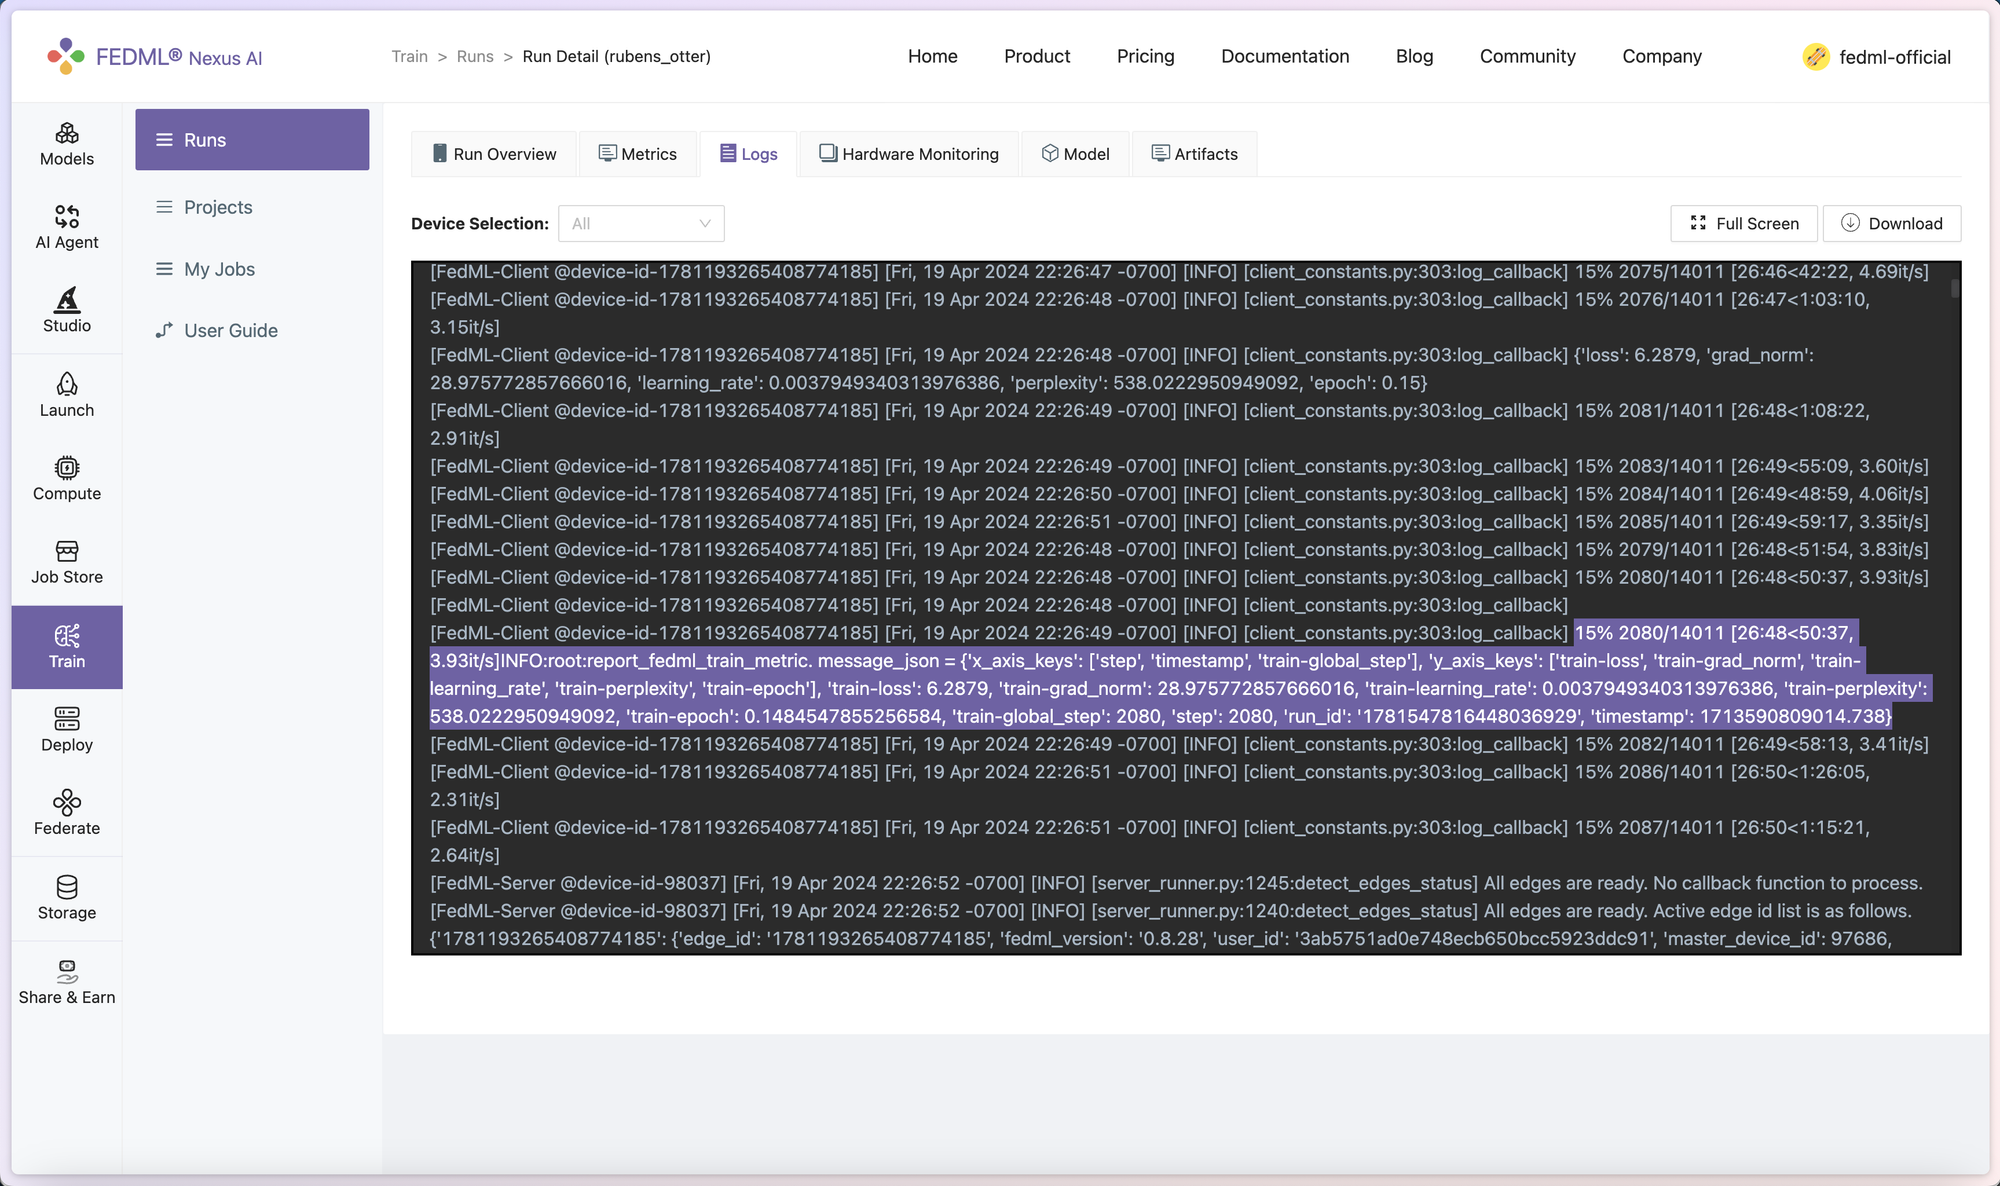Open the fedml-official account avatar

click(1816, 57)
